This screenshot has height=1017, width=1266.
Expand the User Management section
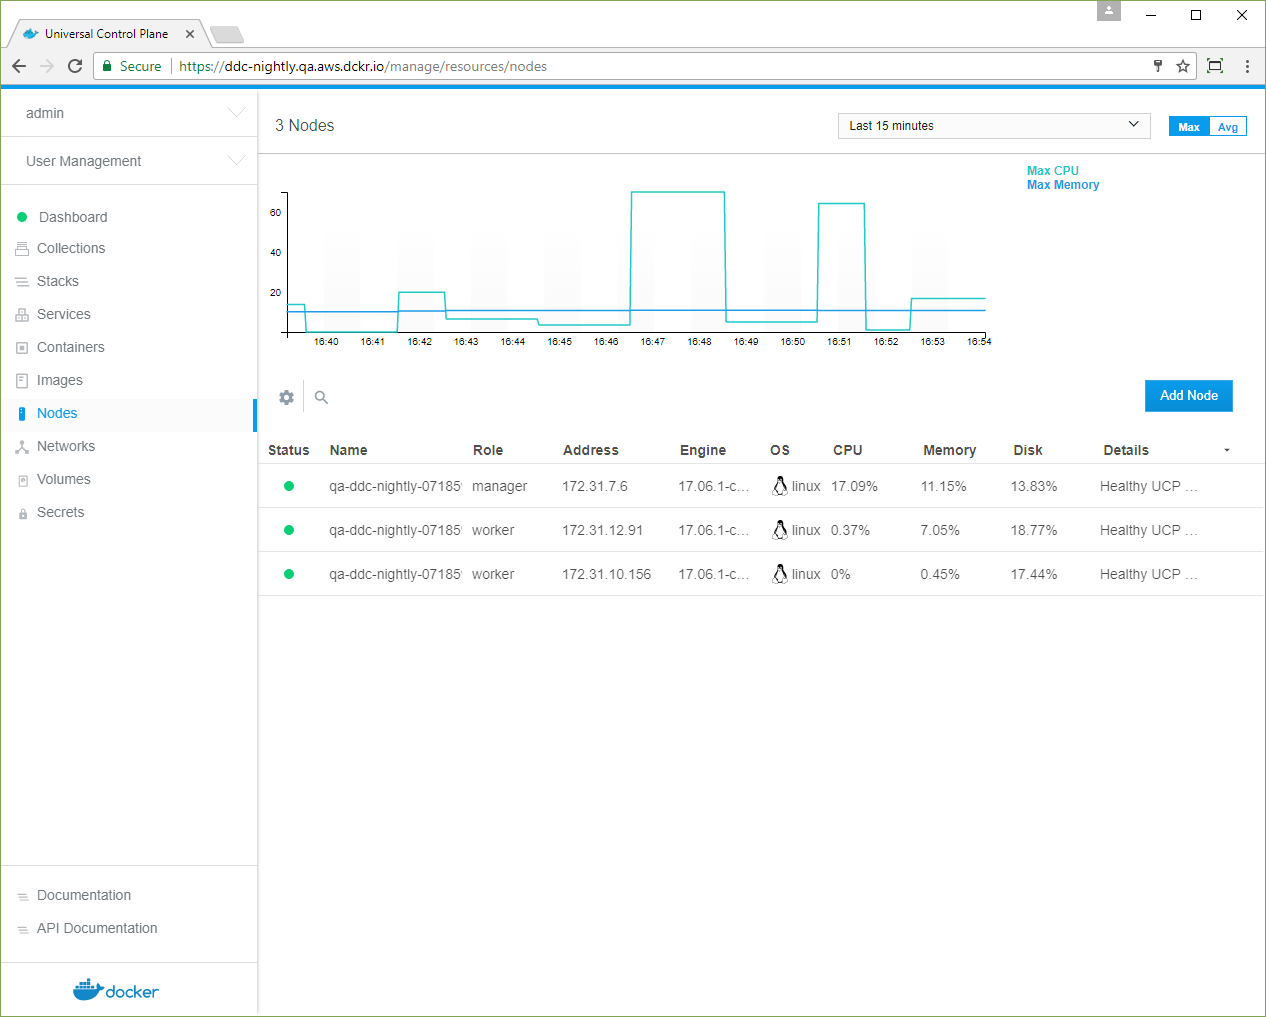128,161
